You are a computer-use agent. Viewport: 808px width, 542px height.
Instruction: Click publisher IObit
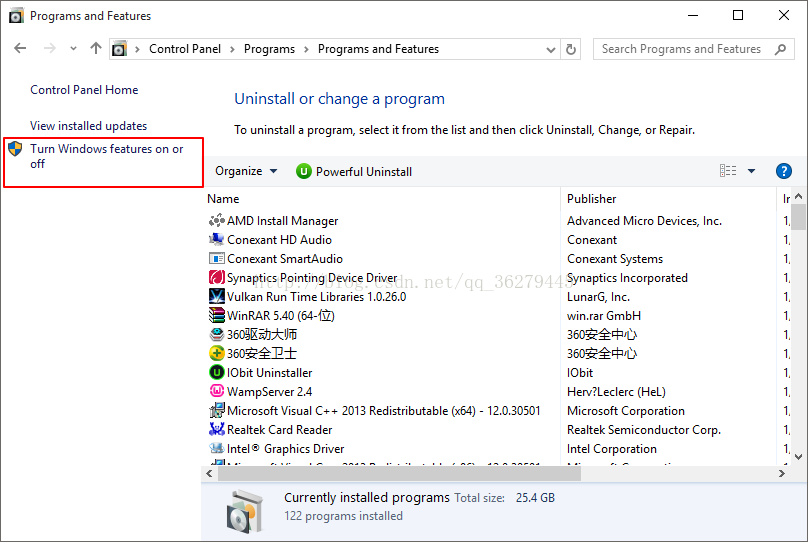(x=580, y=372)
